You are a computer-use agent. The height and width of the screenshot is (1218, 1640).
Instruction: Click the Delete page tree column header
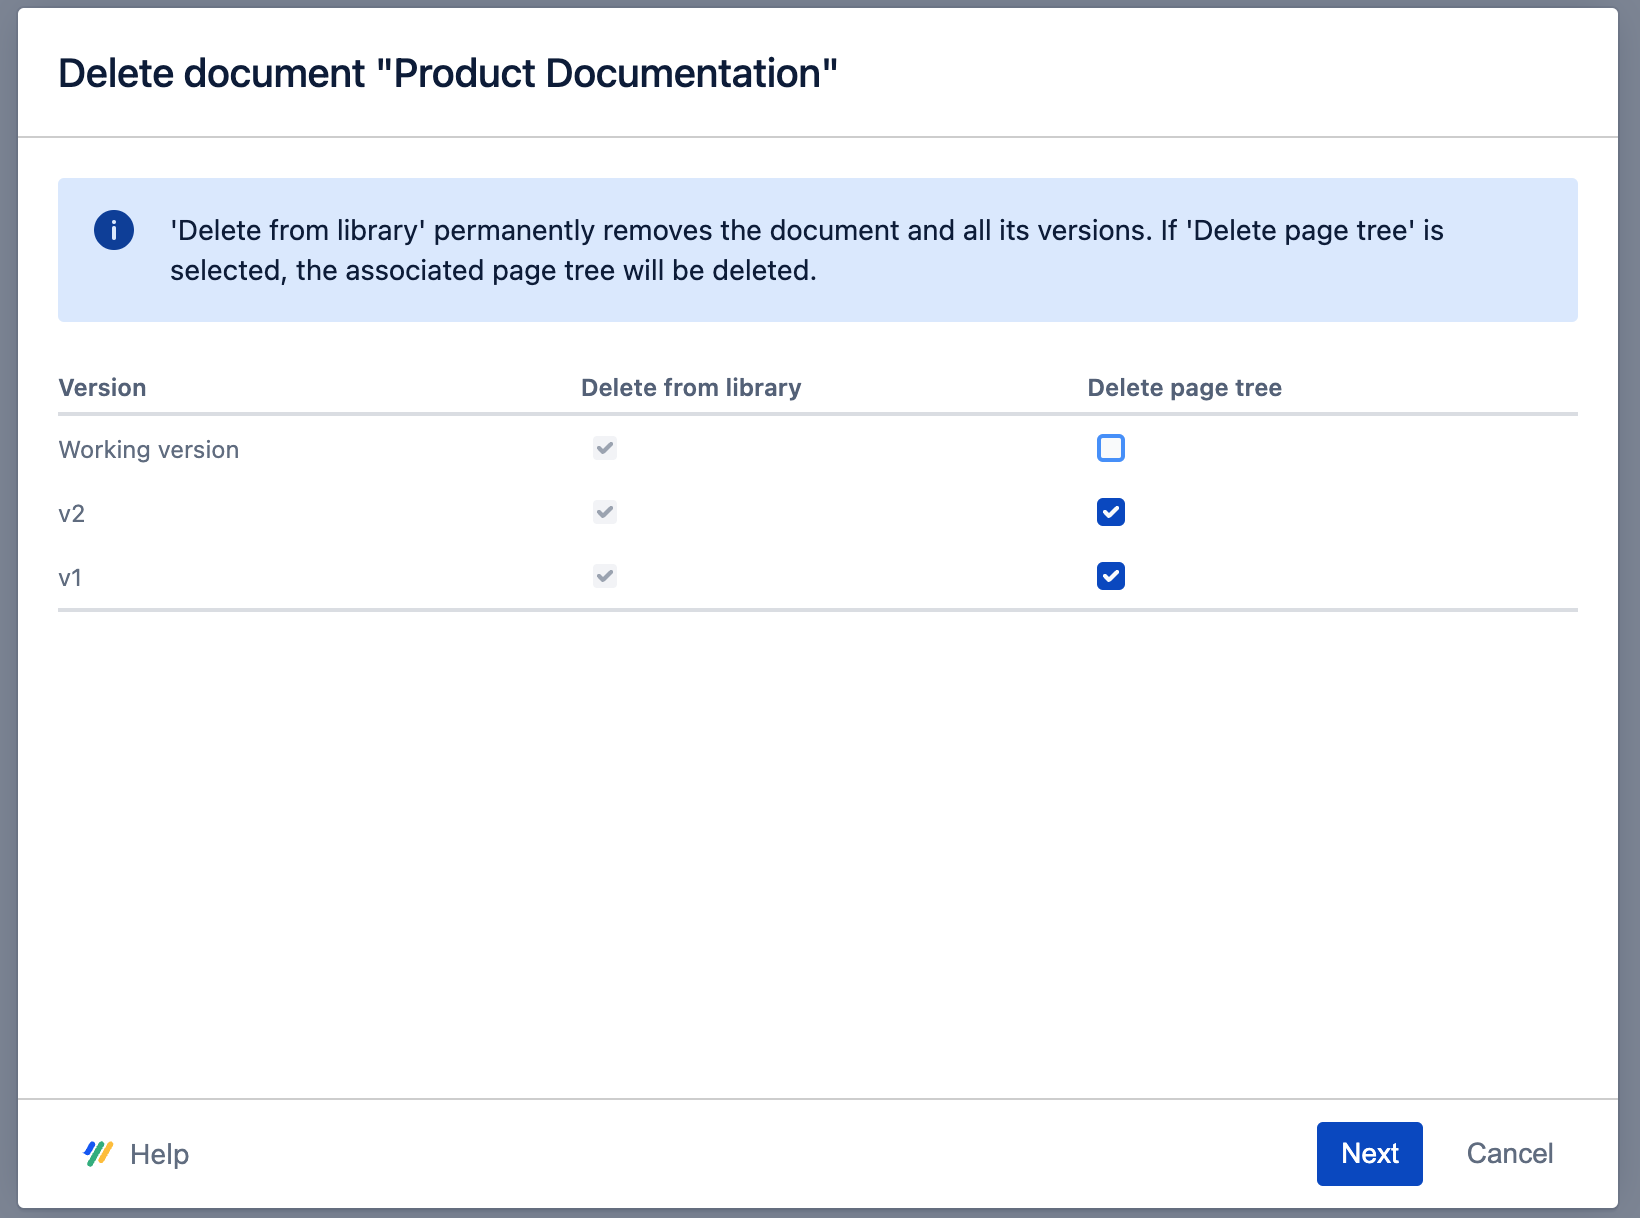click(x=1184, y=387)
